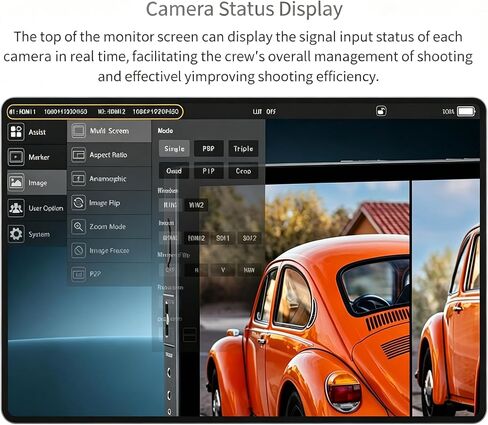Click the main orange car preview image
This screenshot has height=425, width=488.
[304, 298]
